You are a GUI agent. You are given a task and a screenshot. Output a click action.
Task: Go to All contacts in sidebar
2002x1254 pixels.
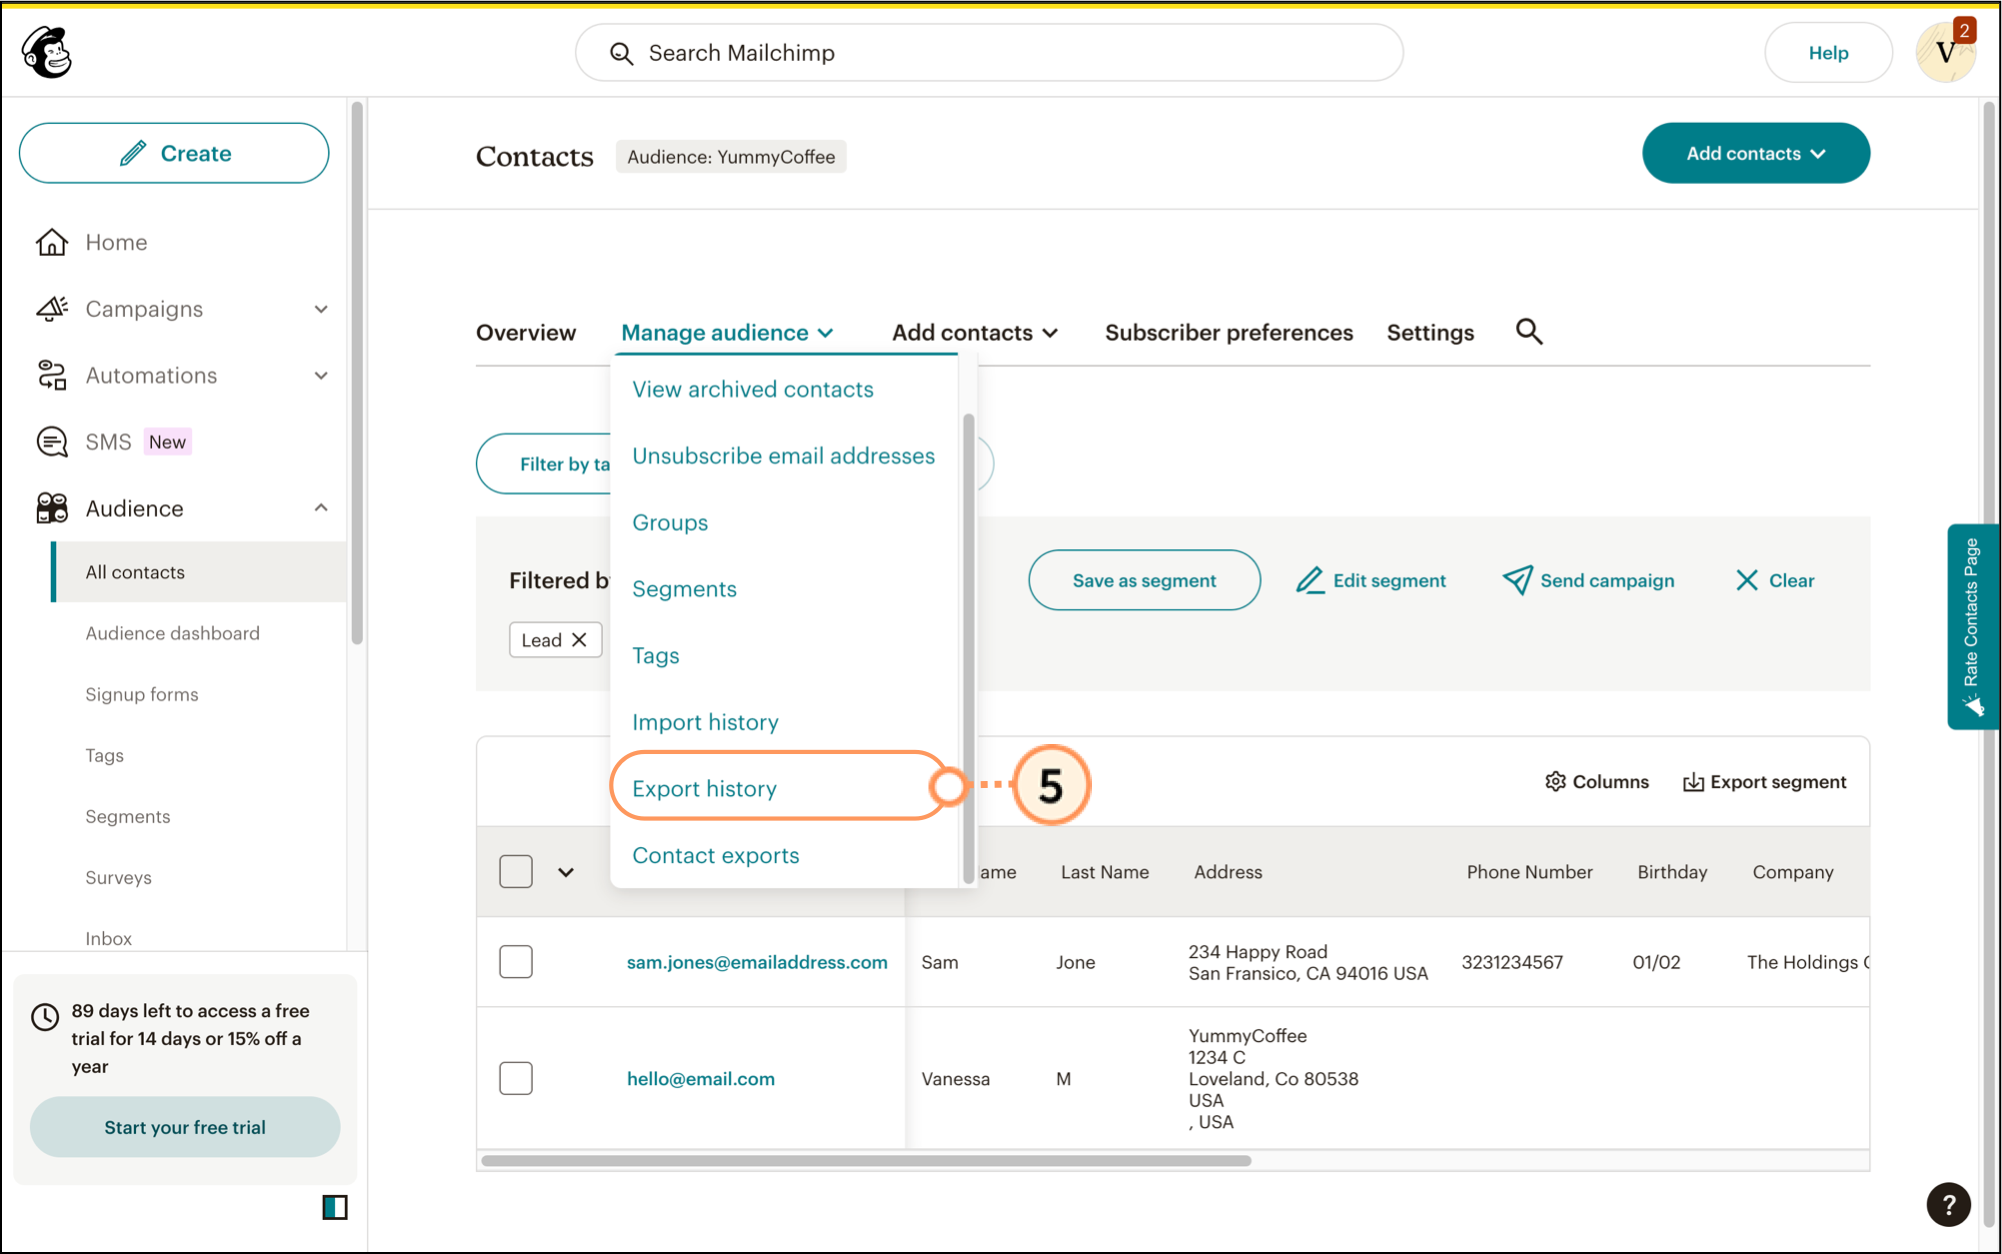[200, 572]
